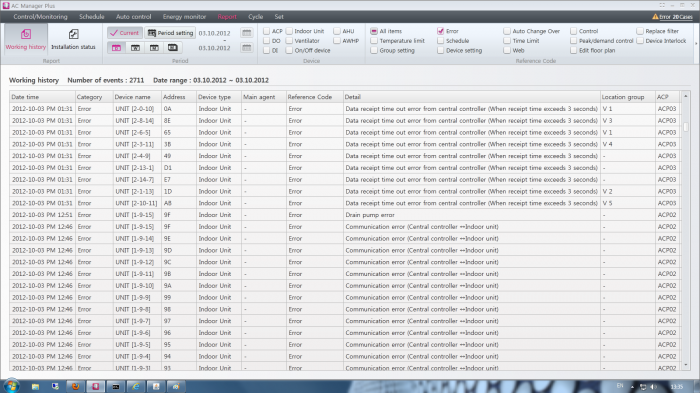This screenshot has height=393, width=700.
Task: Toggle the AWHP device checkbox
Action: pos(337,41)
